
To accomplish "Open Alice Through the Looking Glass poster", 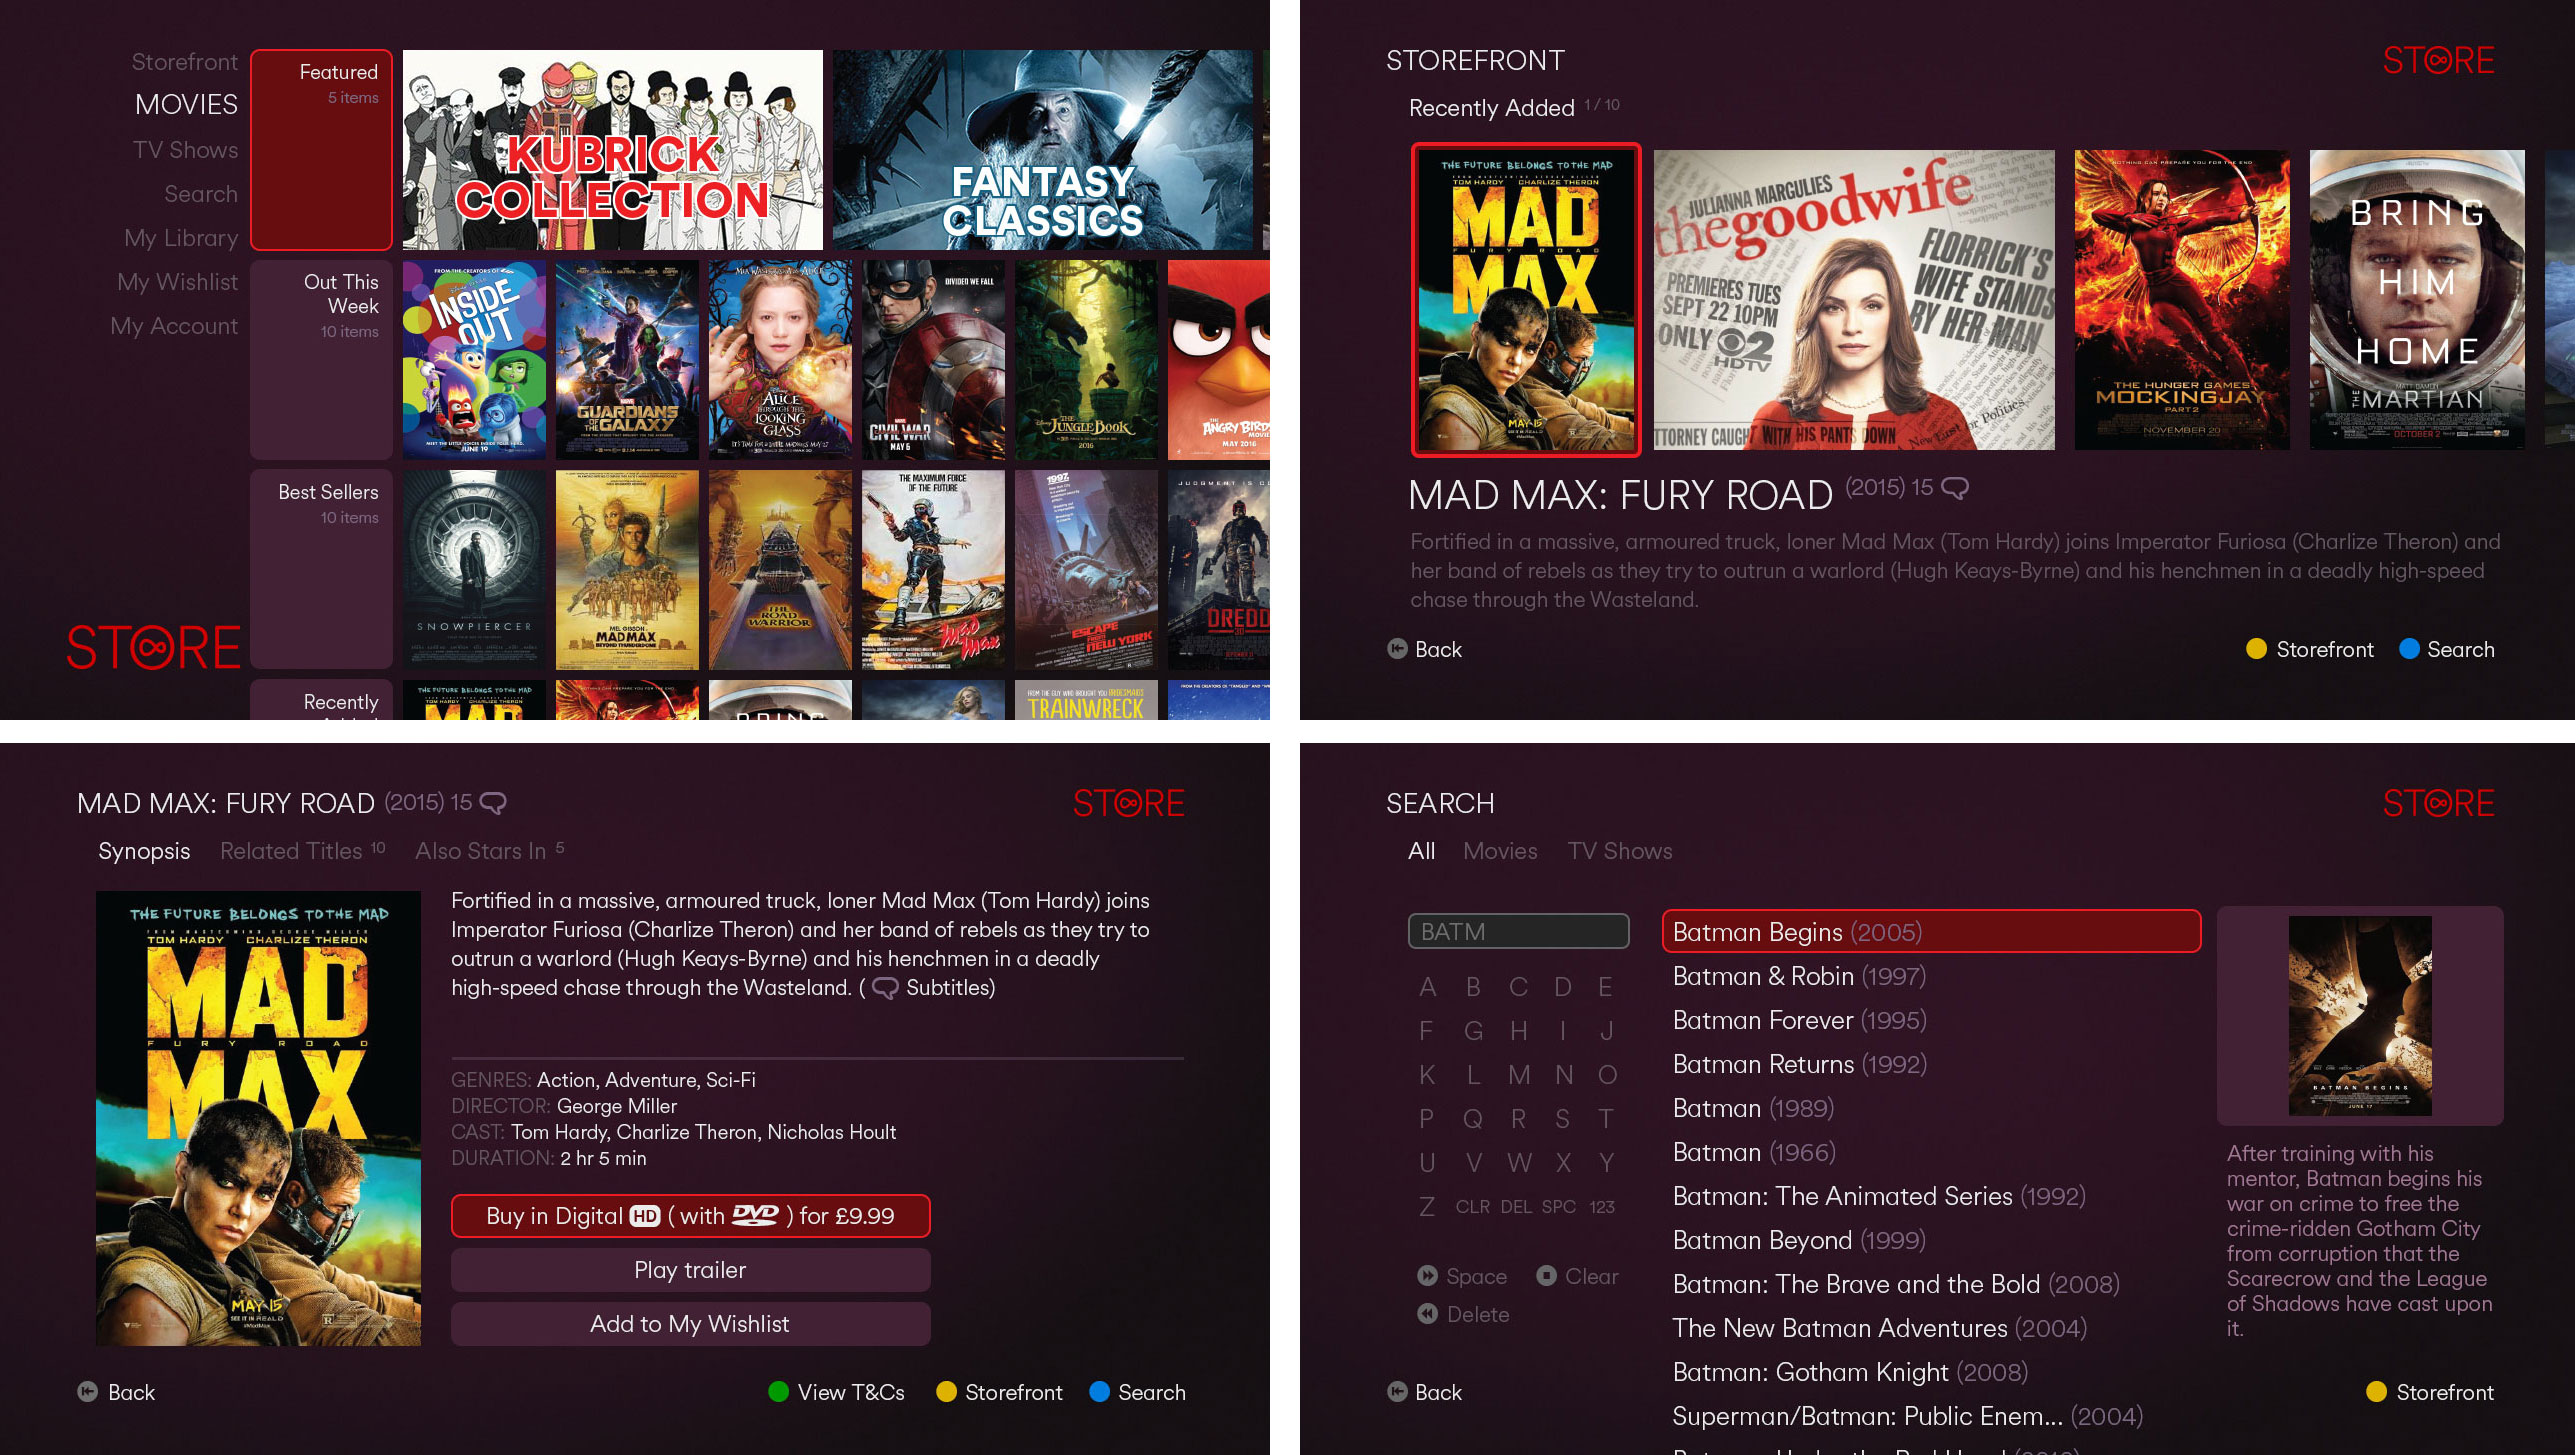I will click(x=780, y=360).
